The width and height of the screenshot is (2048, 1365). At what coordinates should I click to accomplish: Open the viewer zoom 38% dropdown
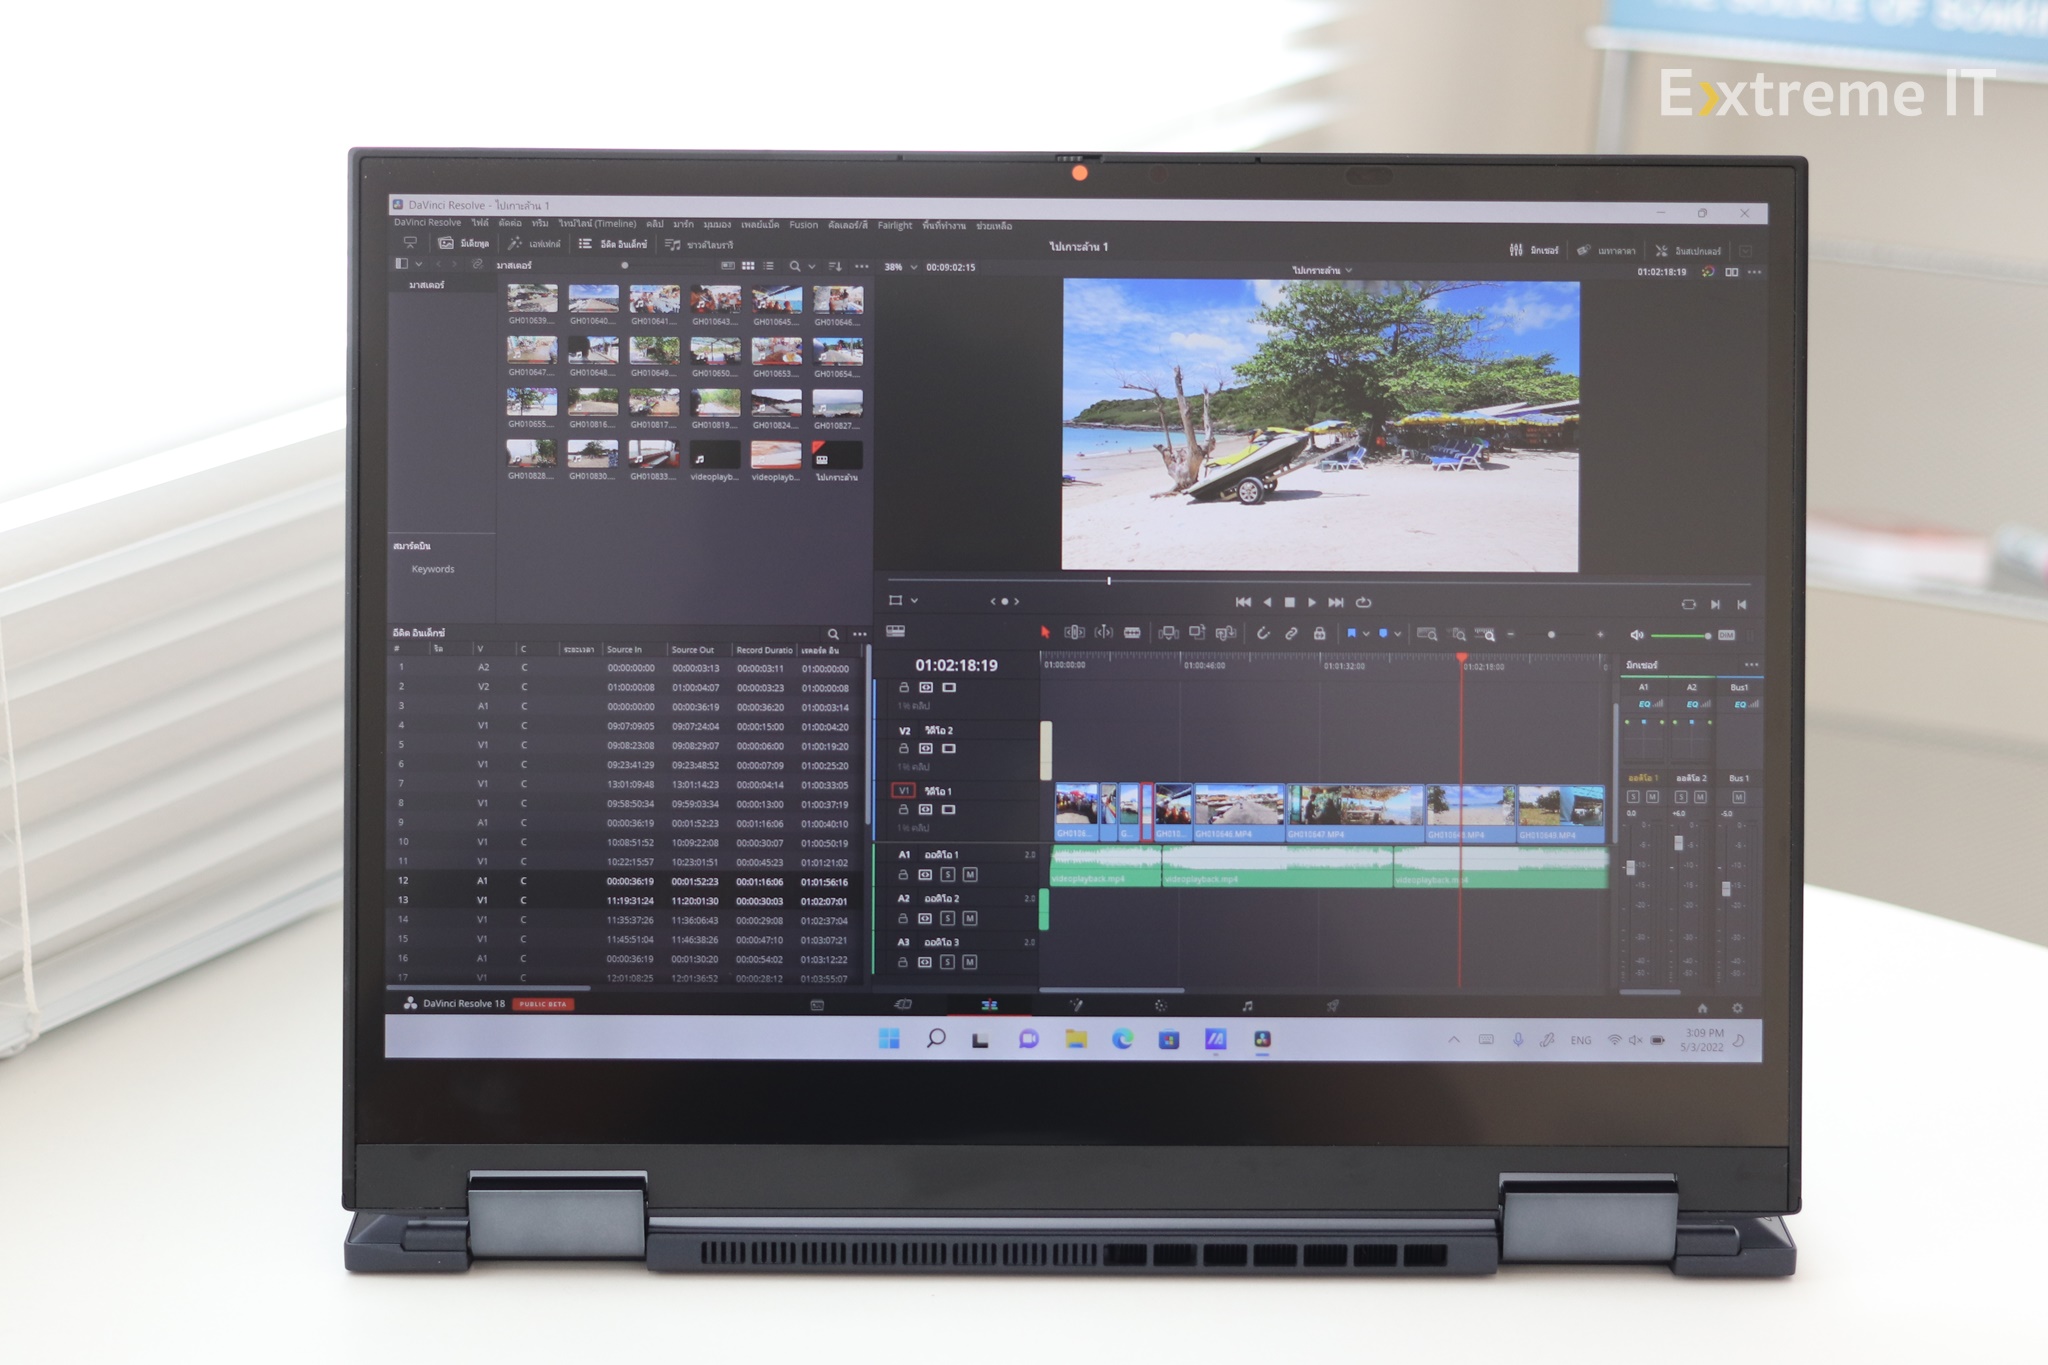coord(913,267)
